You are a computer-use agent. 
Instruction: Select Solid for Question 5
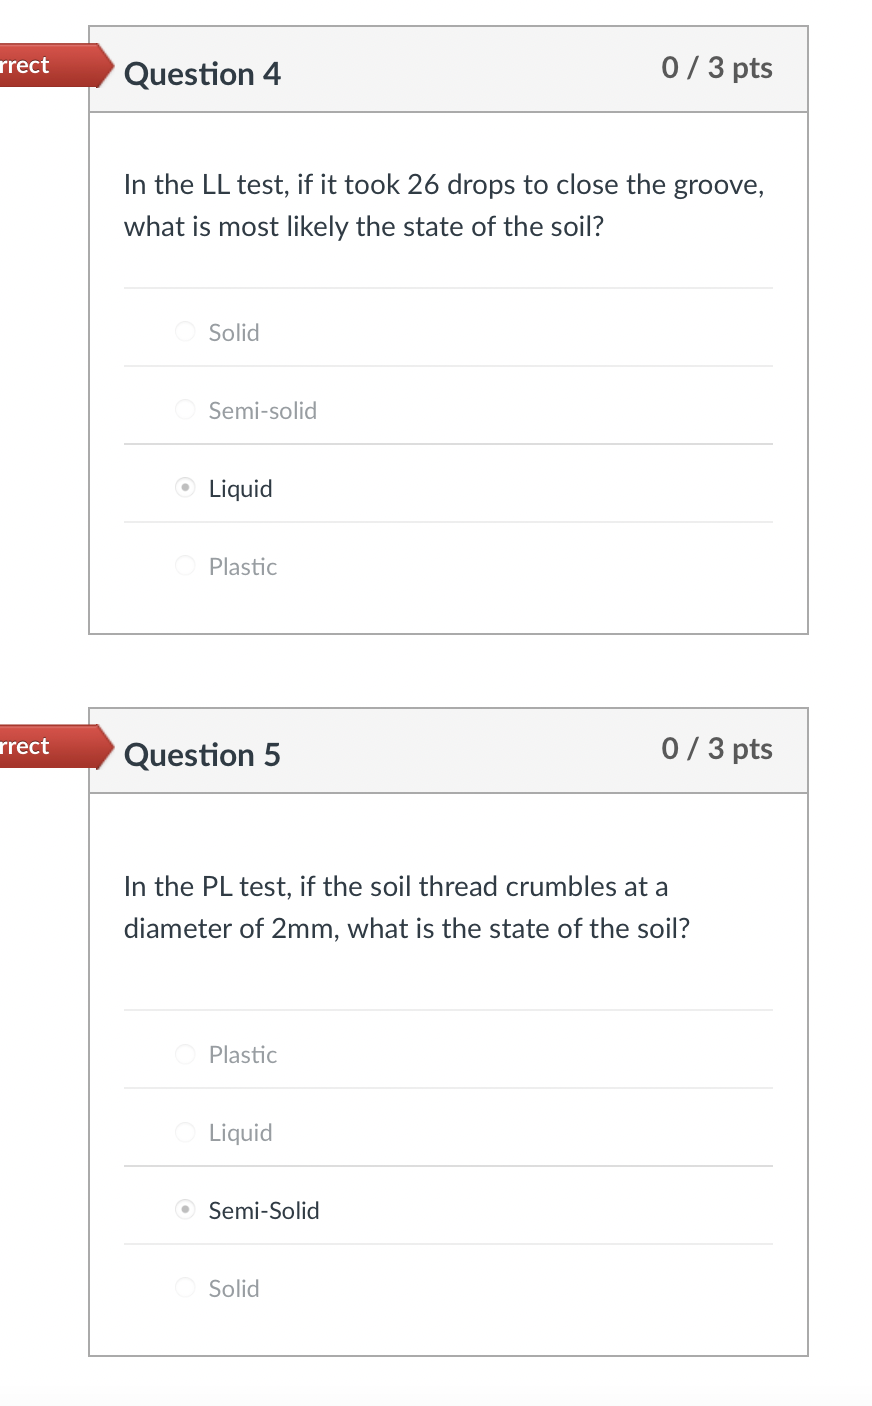(x=185, y=1288)
